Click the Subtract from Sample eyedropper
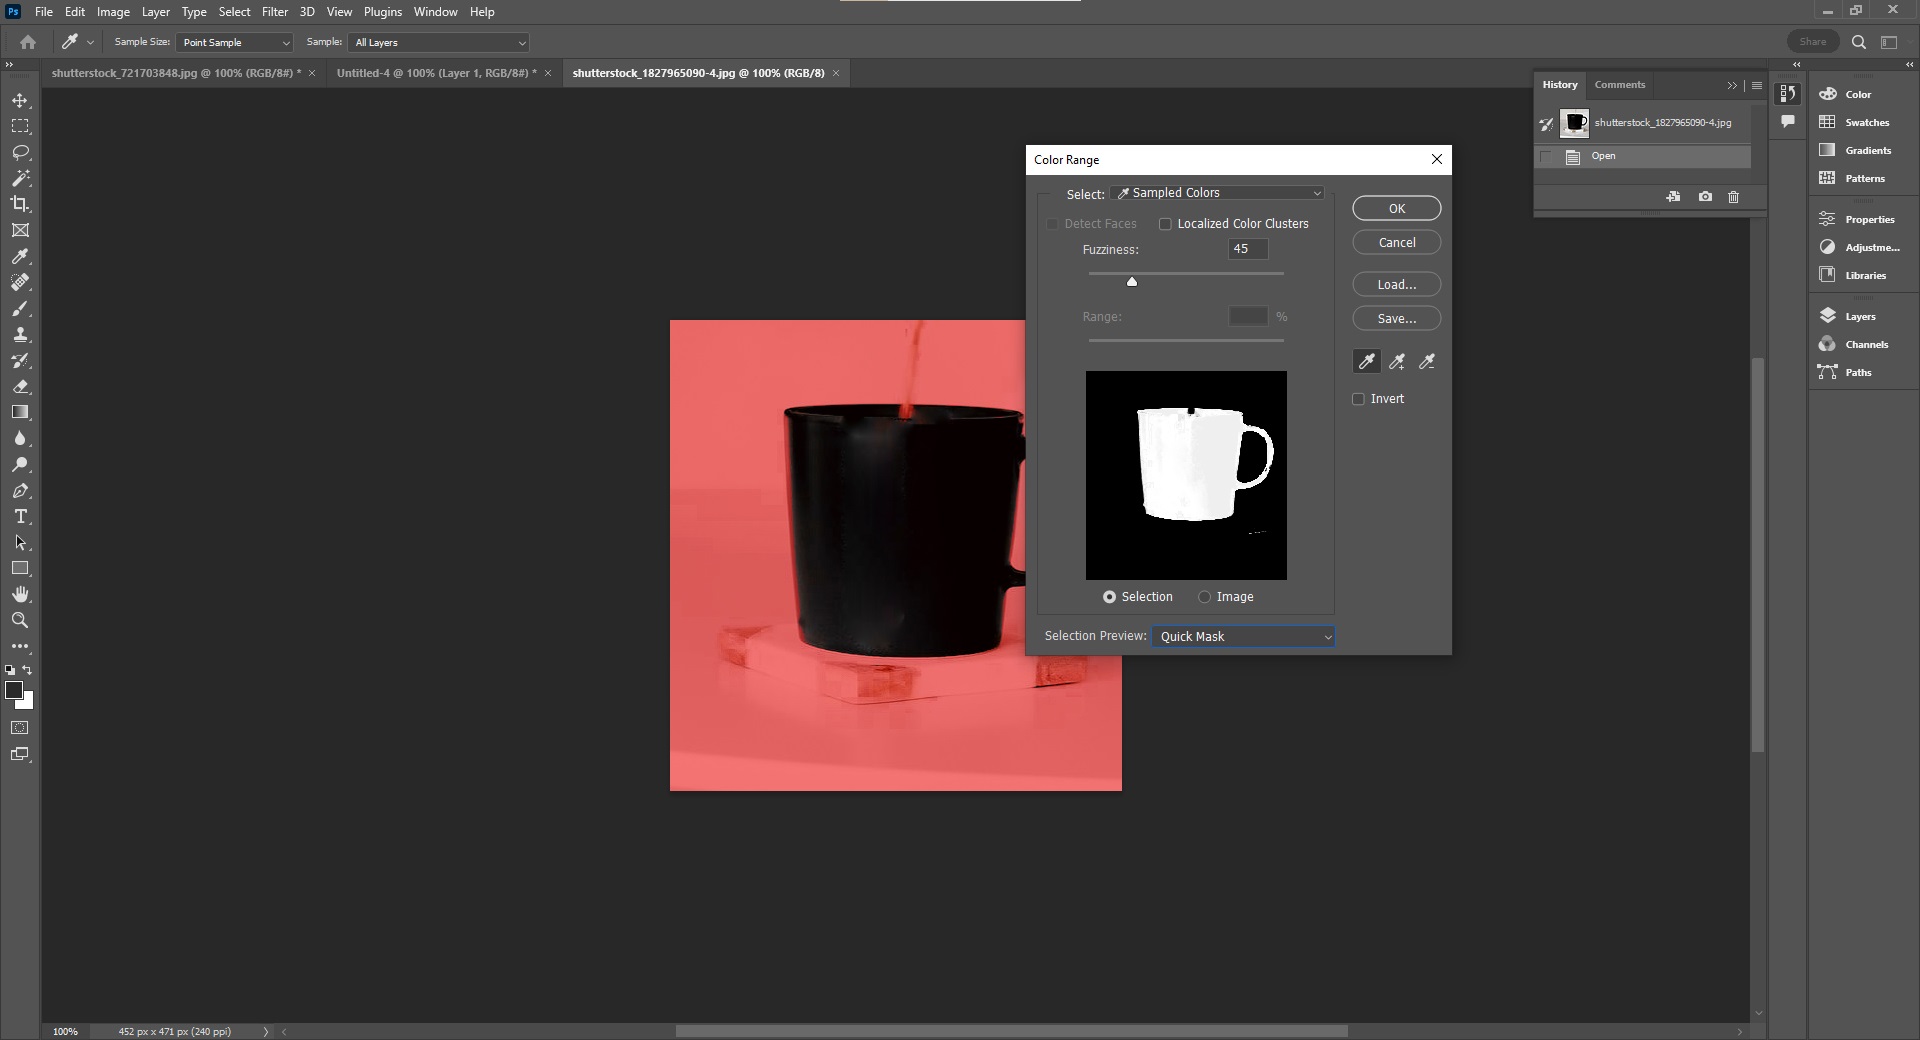This screenshot has width=1920, height=1040. (1427, 362)
